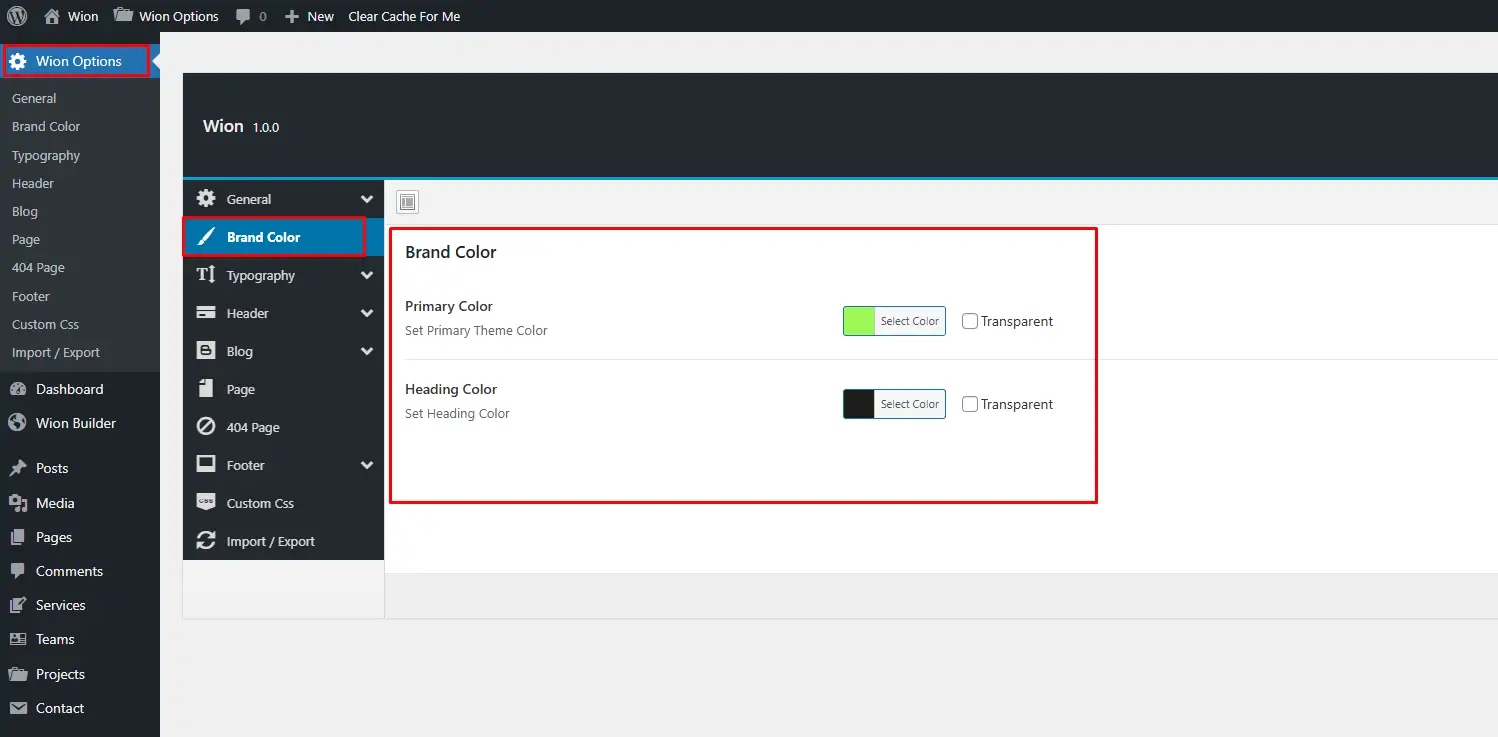Click the black Heading Color swatch
Image resolution: width=1498 pixels, height=737 pixels.
[859, 404]
